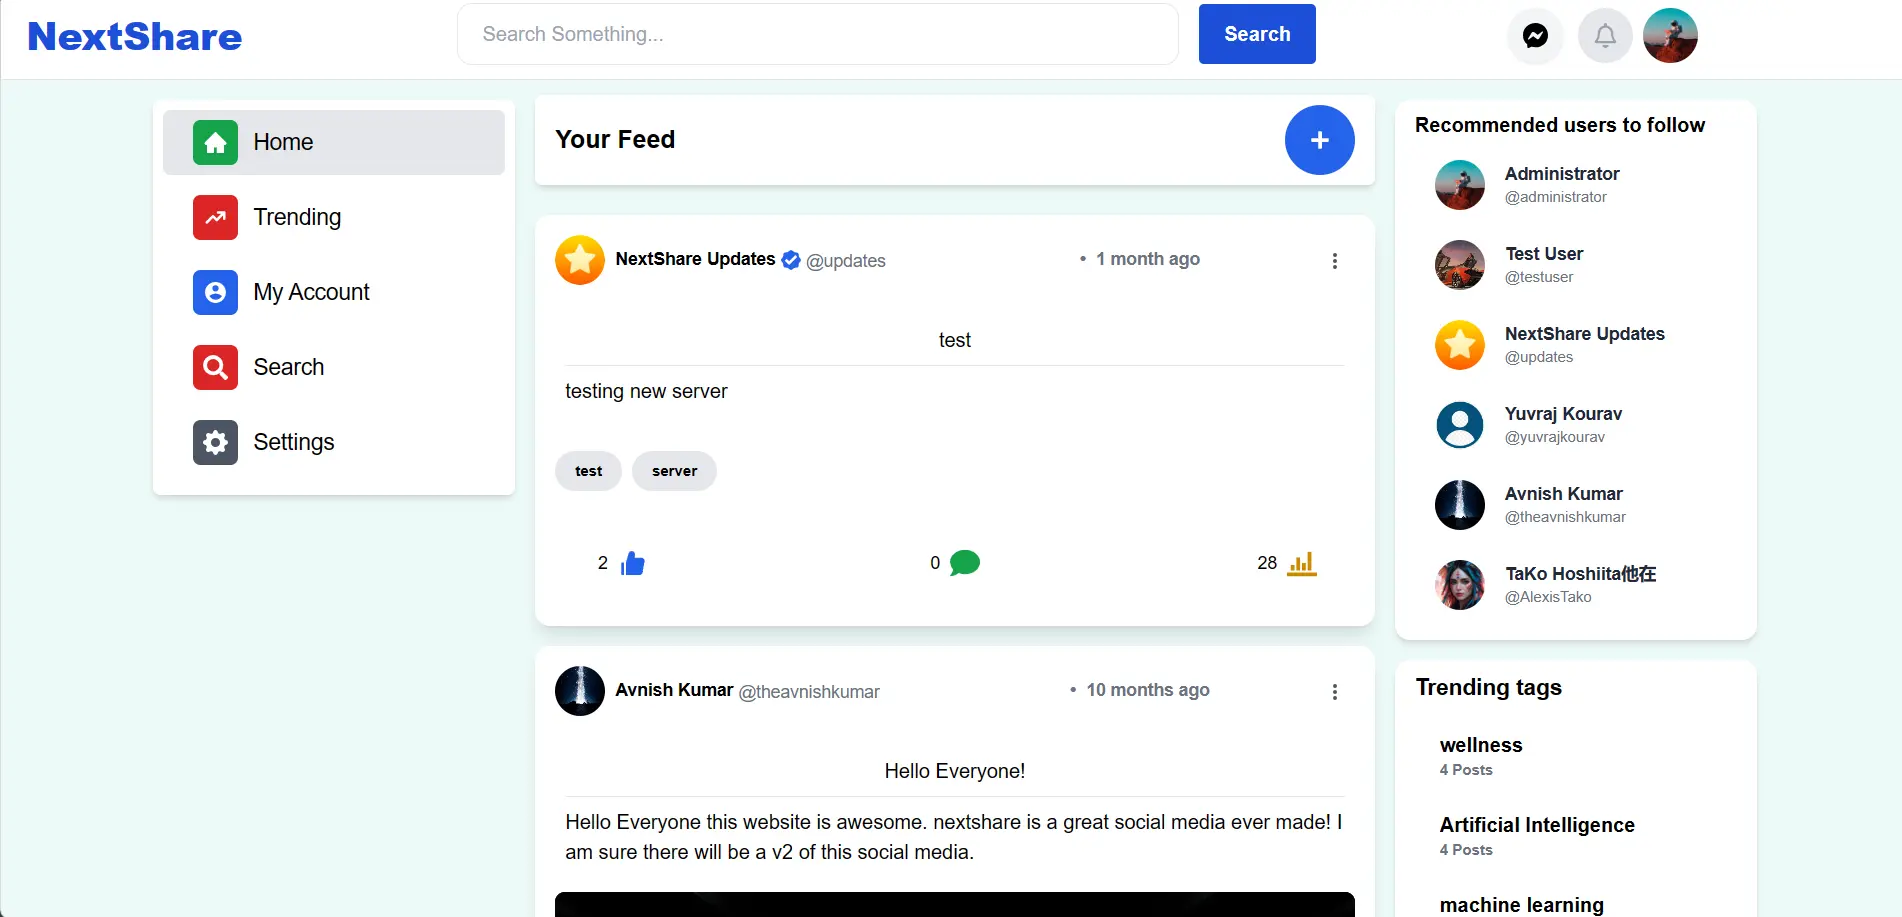This screenshot has width=1902, height=917.
Task: Open the notifications bell
Action: pyautogui.click(x=1604, y=35)
